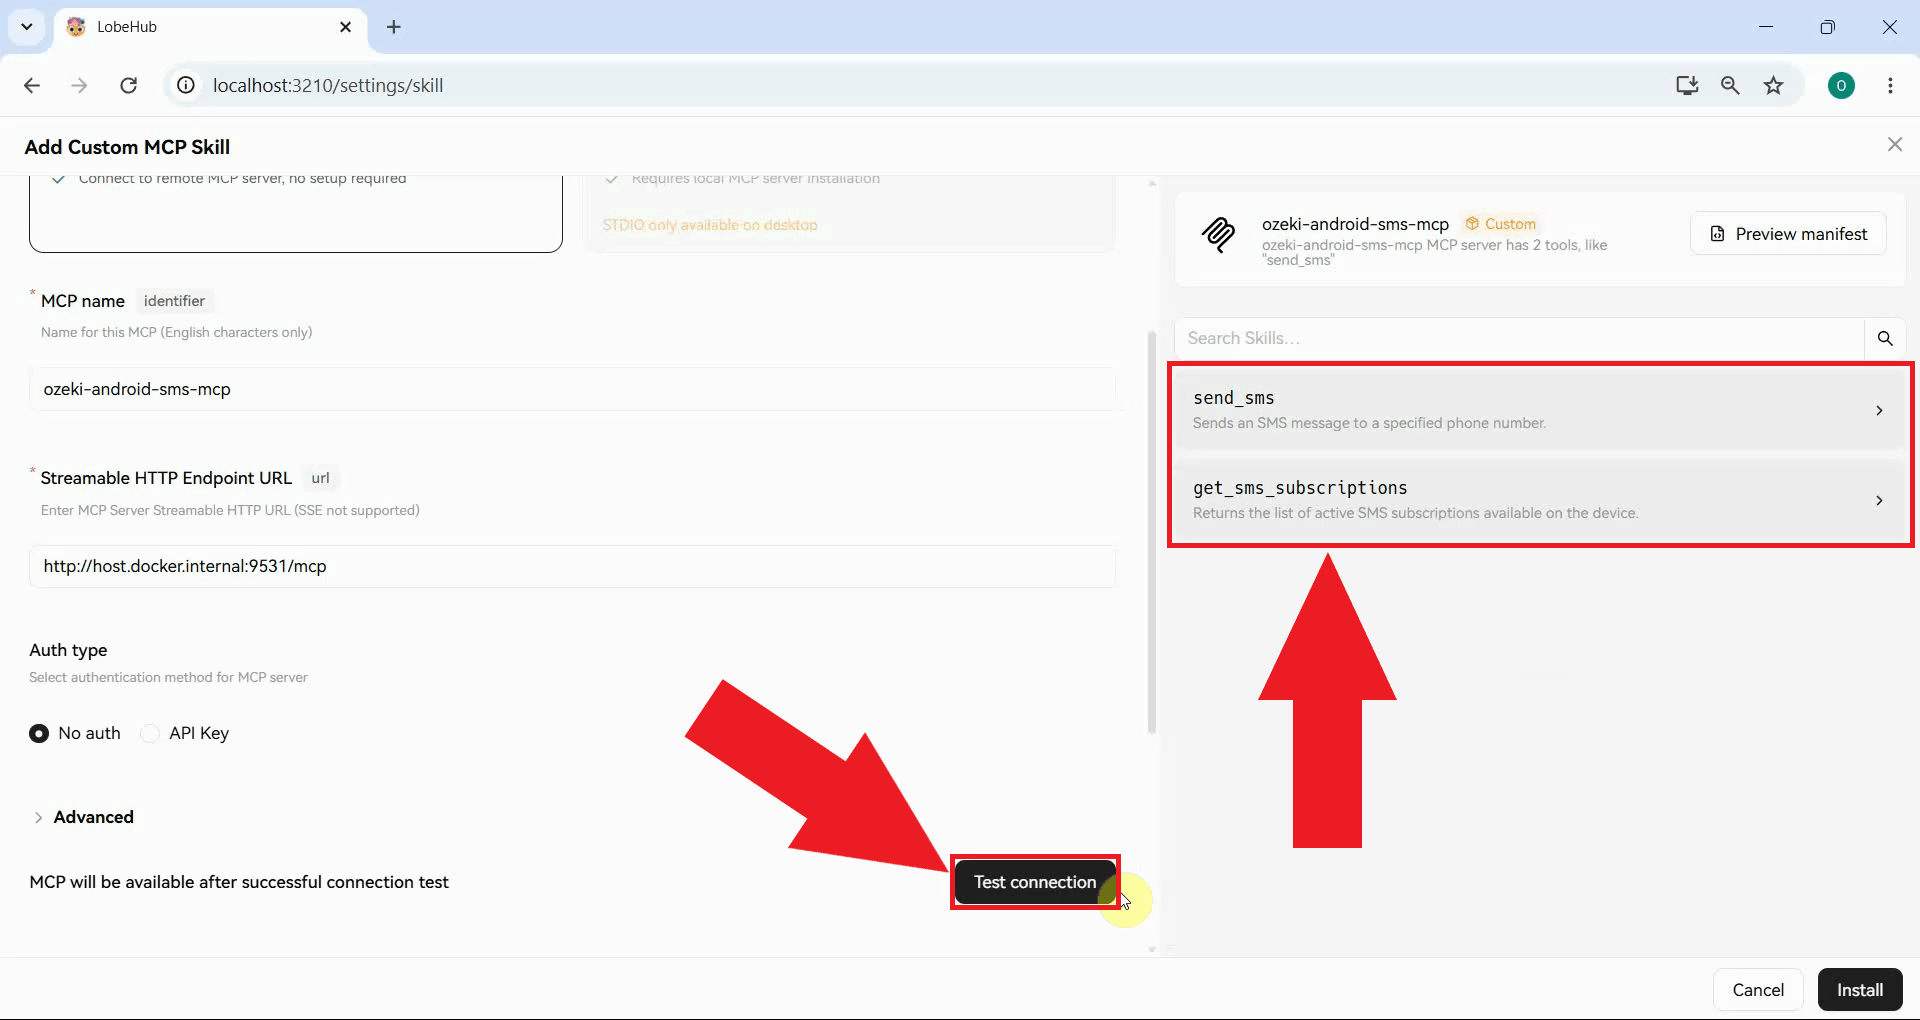The height and width of the screenshot is (1020, 1920).
Task: Click 'MCP will be available after successful connection test'
Action: (239, 882)
